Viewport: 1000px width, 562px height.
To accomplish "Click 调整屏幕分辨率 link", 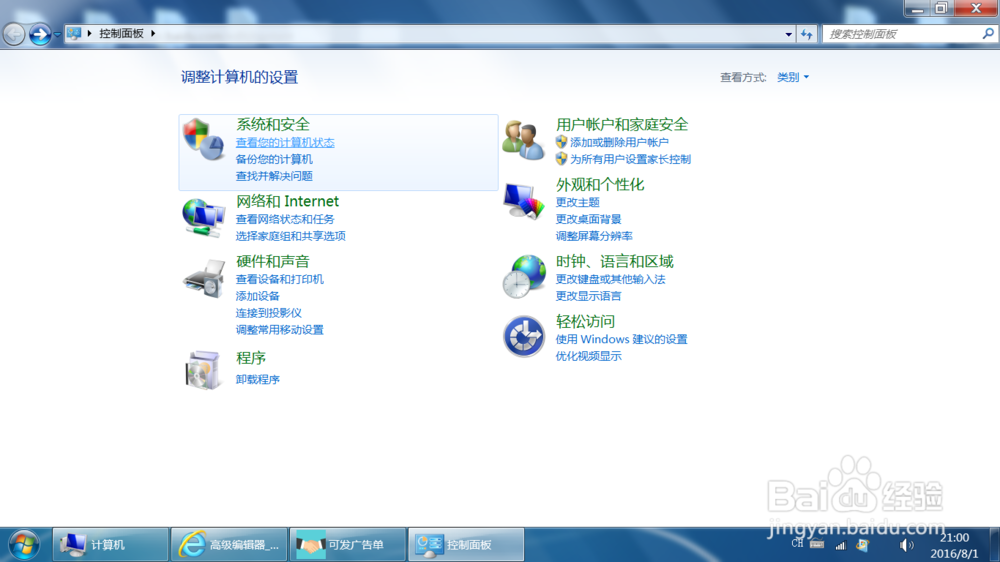I will (594, 235).
